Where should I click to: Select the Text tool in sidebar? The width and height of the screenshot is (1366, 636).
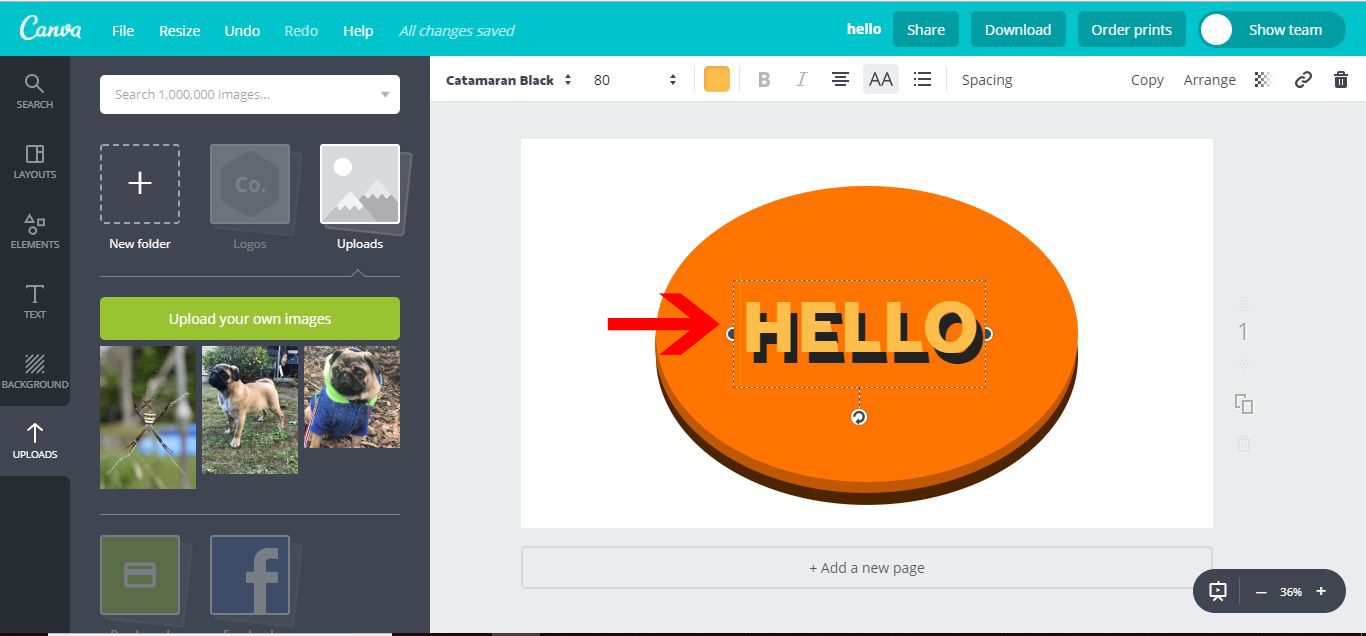(35, 300)
